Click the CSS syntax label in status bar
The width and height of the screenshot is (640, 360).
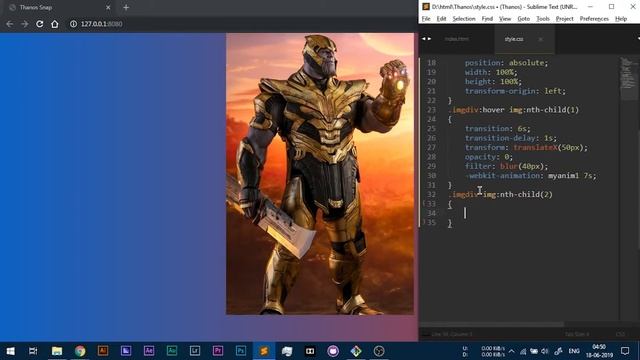620,334
